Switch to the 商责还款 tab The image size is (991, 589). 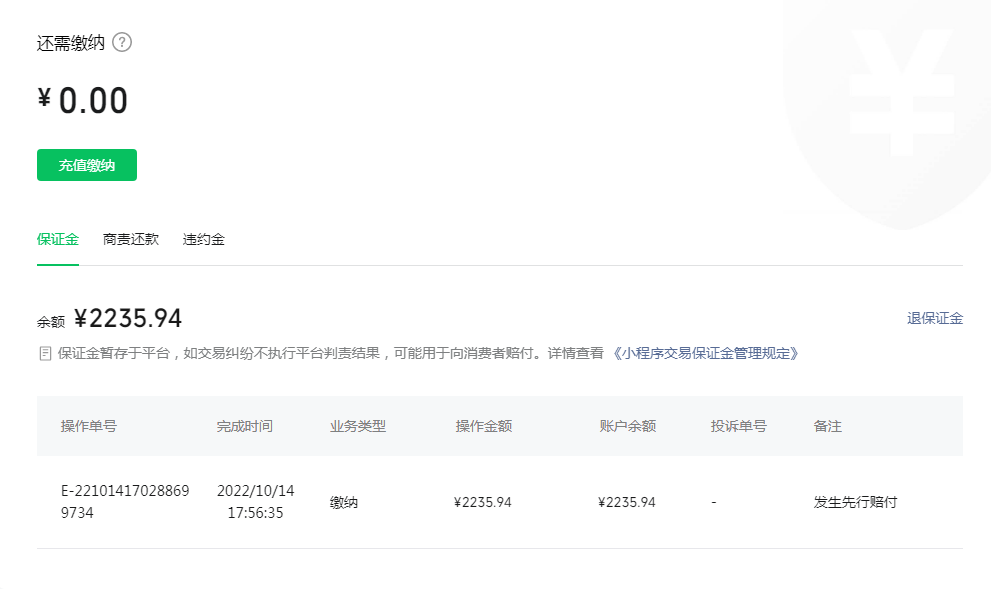coord(131,240)
